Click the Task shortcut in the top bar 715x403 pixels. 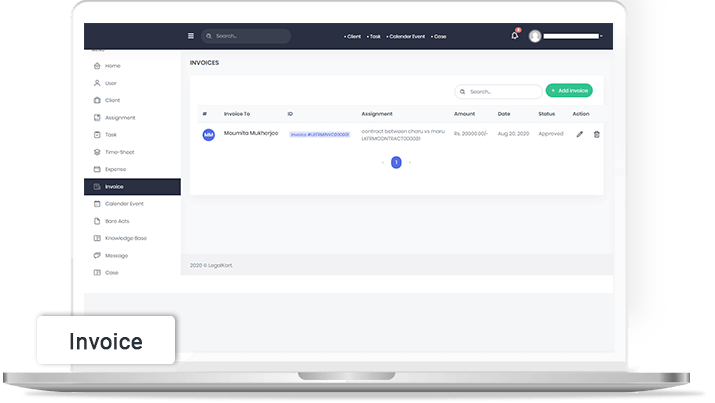coord(374,36)
